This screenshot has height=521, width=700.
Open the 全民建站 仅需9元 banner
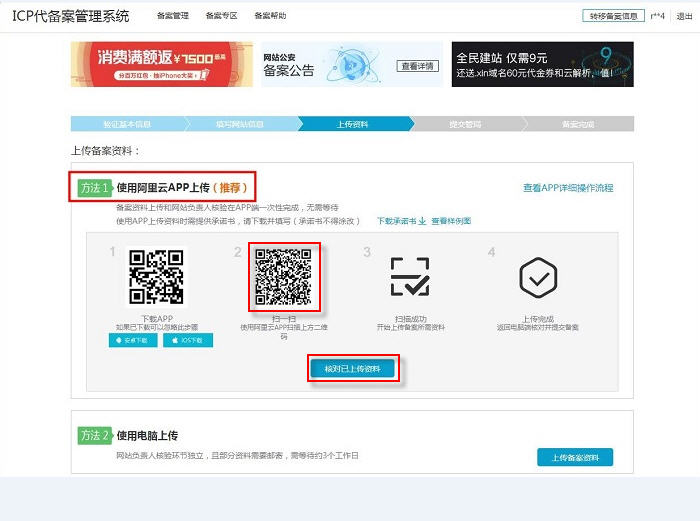[x=542, y=64]
